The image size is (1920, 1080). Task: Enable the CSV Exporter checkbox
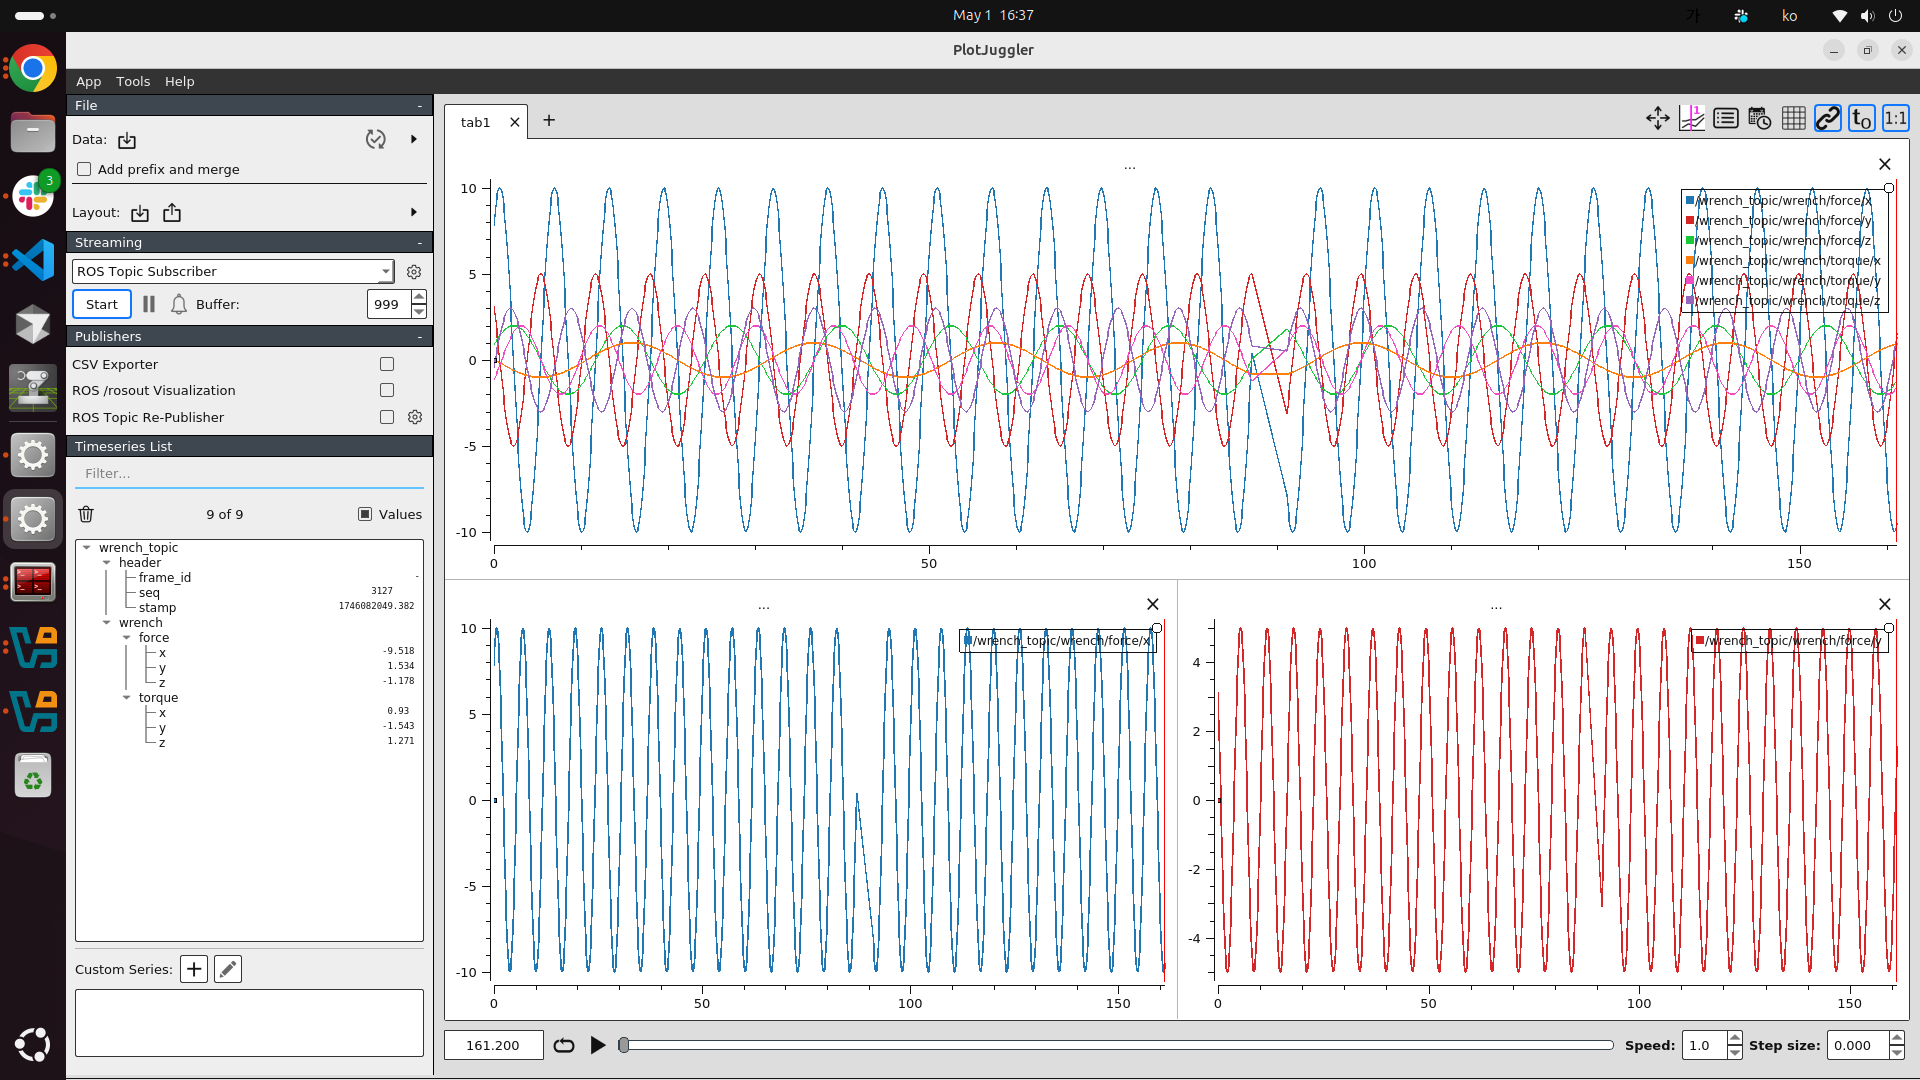pos(387,364)
